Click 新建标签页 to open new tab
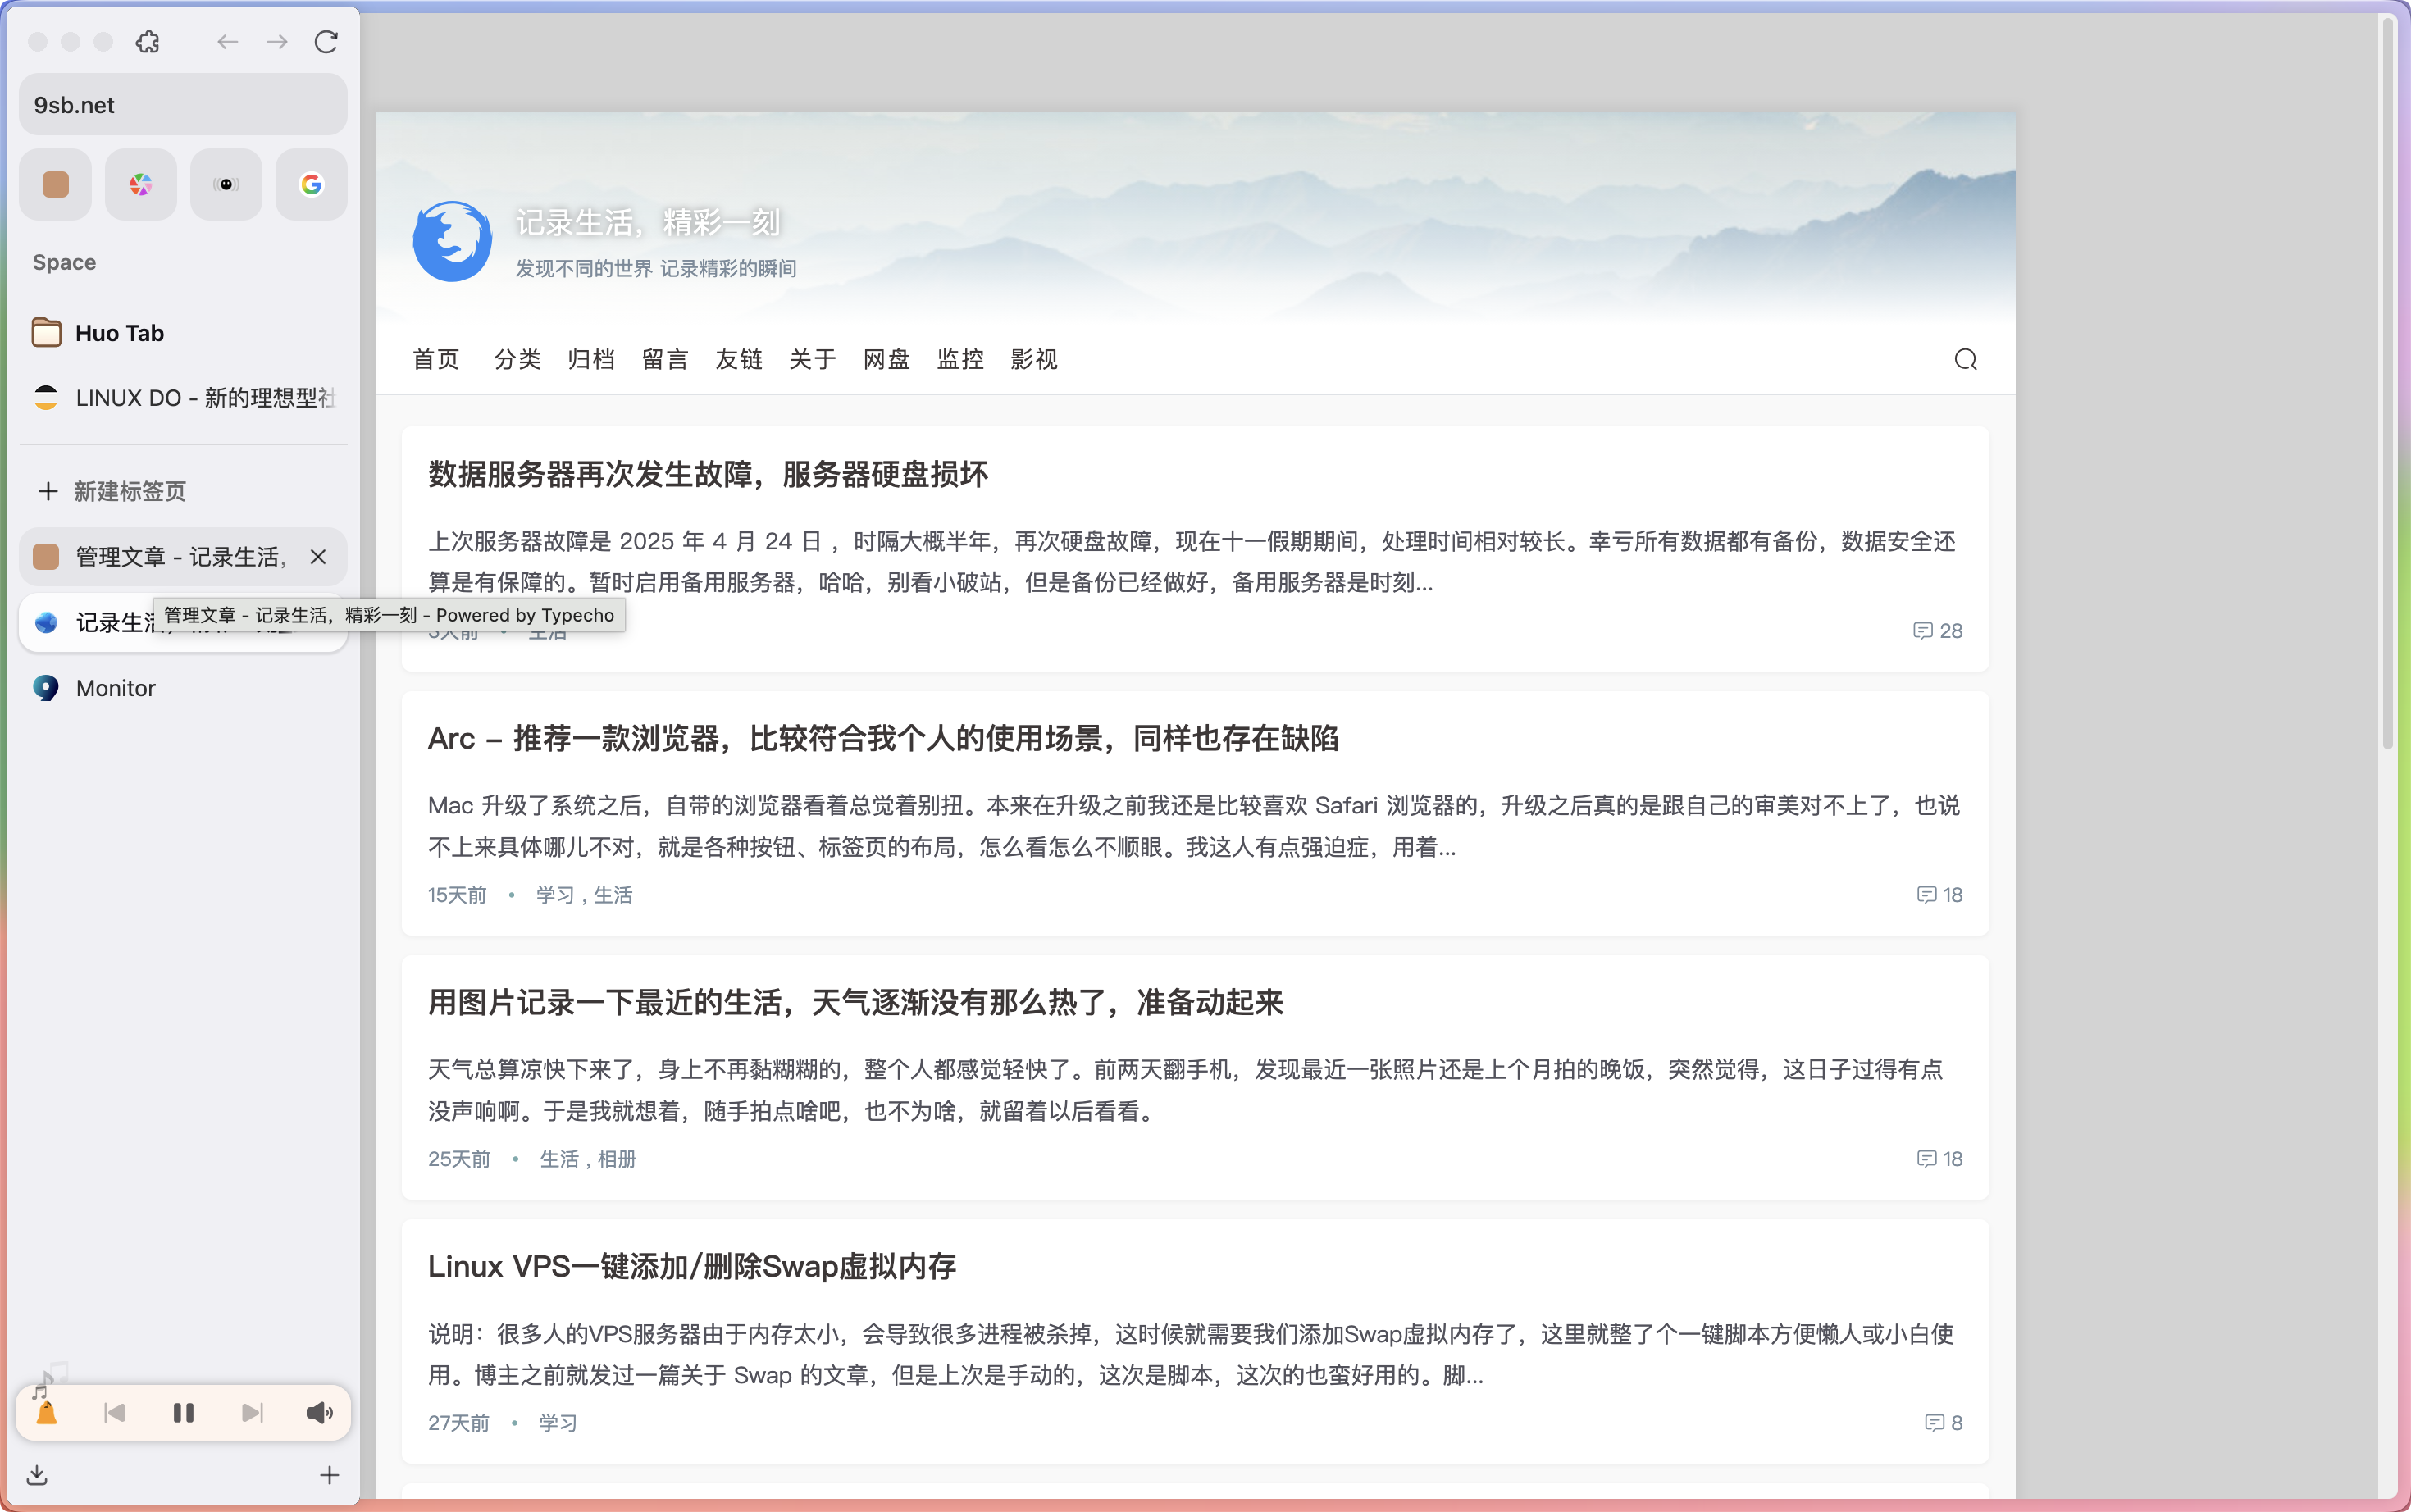 click(x=129, y=491)
